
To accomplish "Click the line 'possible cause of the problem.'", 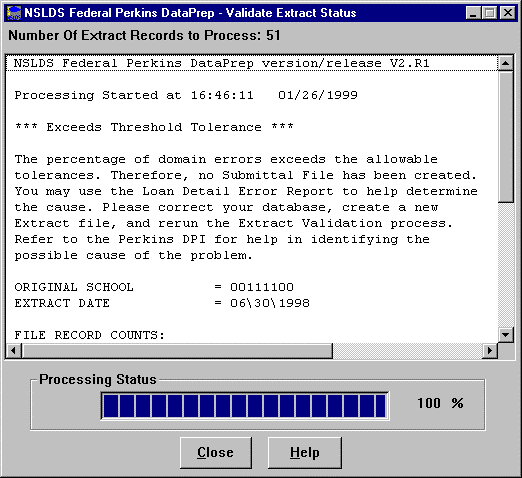I will point(133,255).
